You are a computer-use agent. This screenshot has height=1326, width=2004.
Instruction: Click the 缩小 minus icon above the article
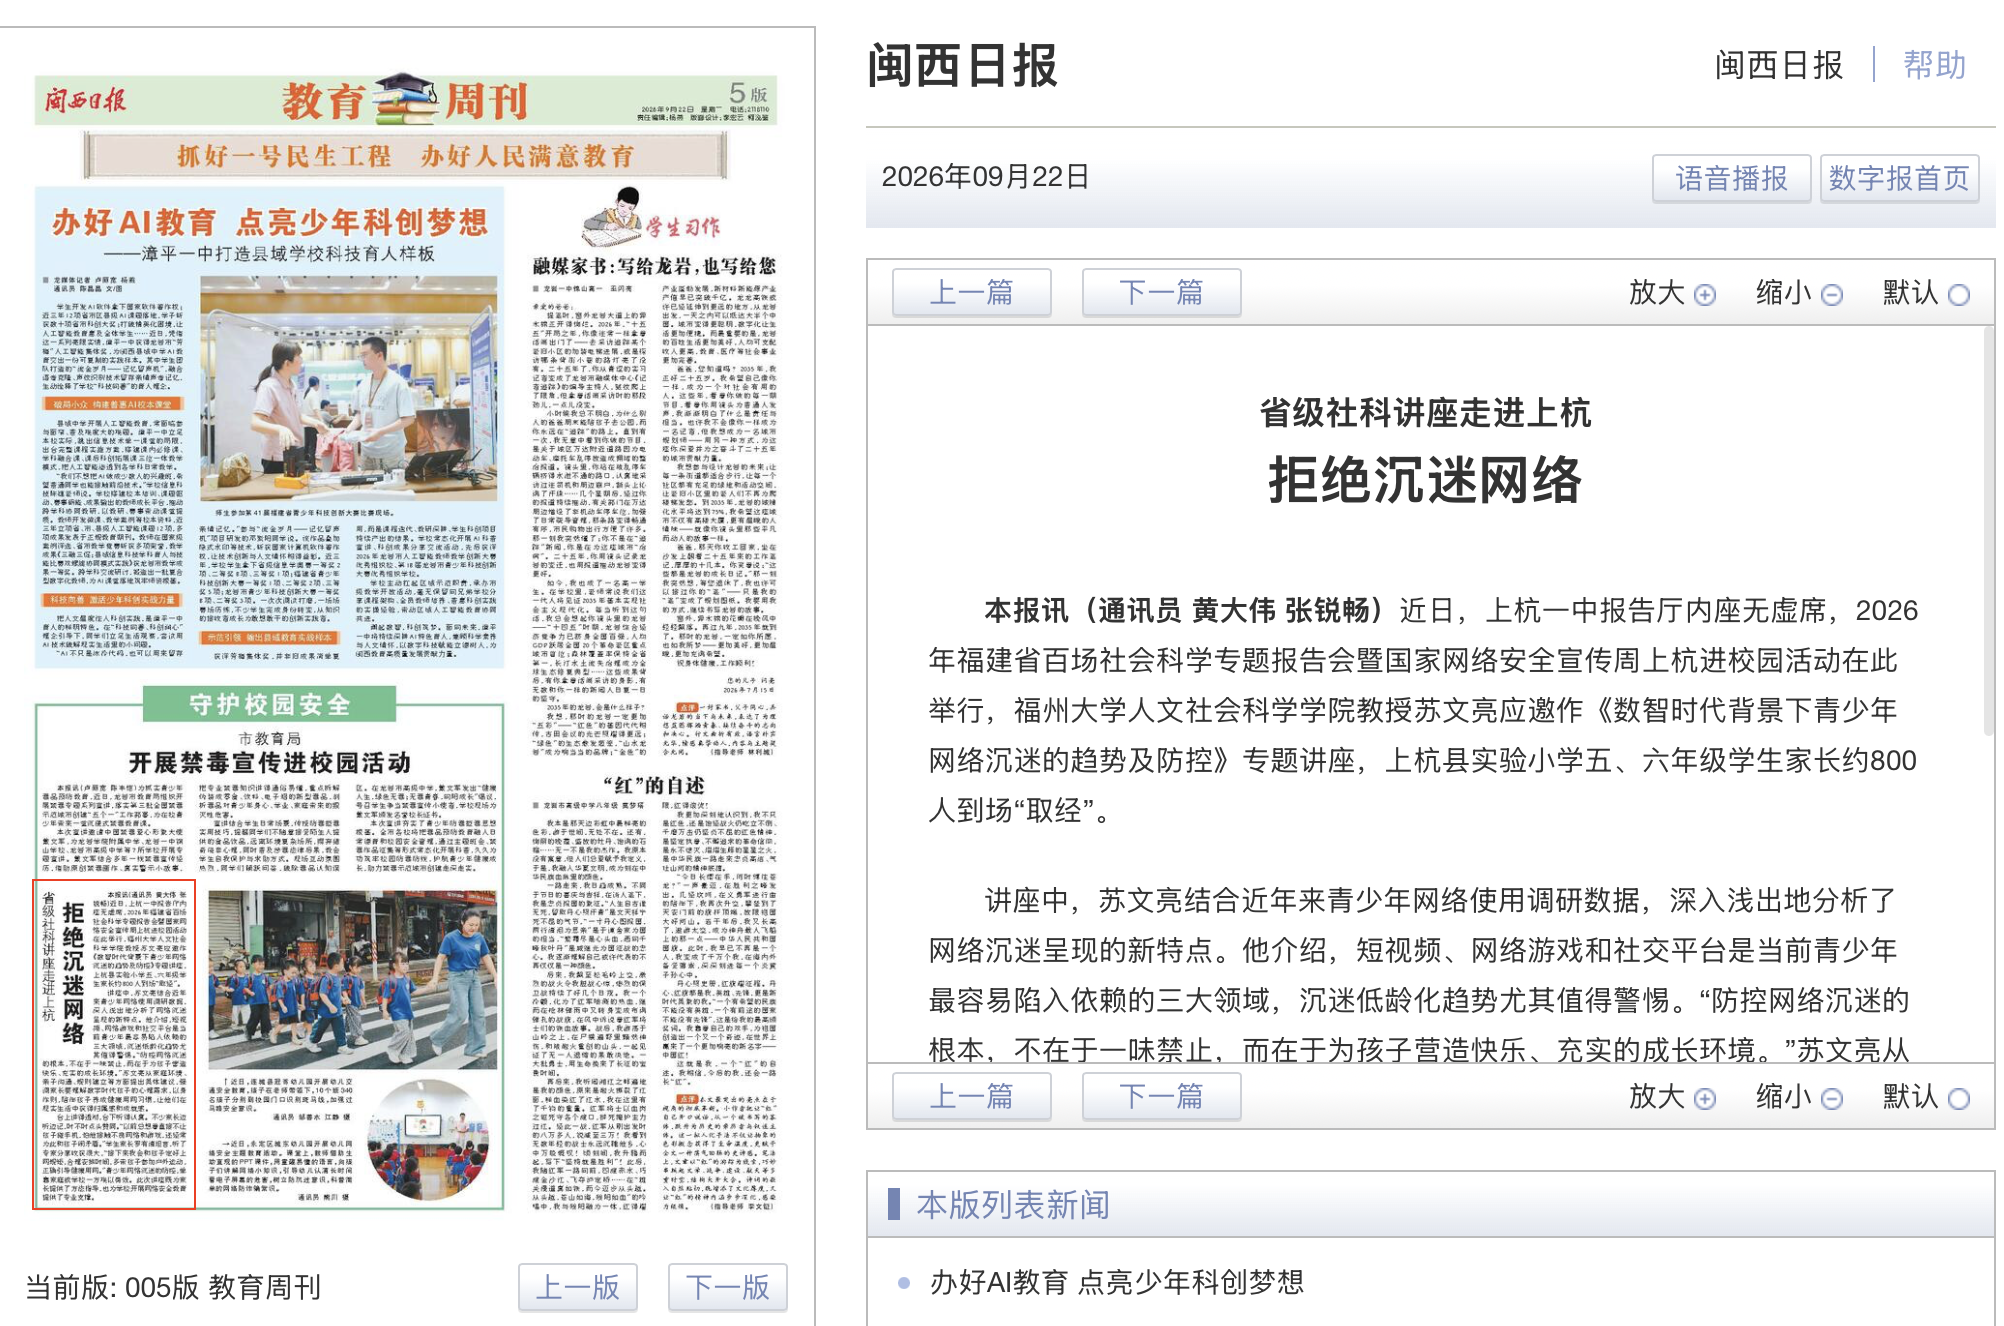1832,295
